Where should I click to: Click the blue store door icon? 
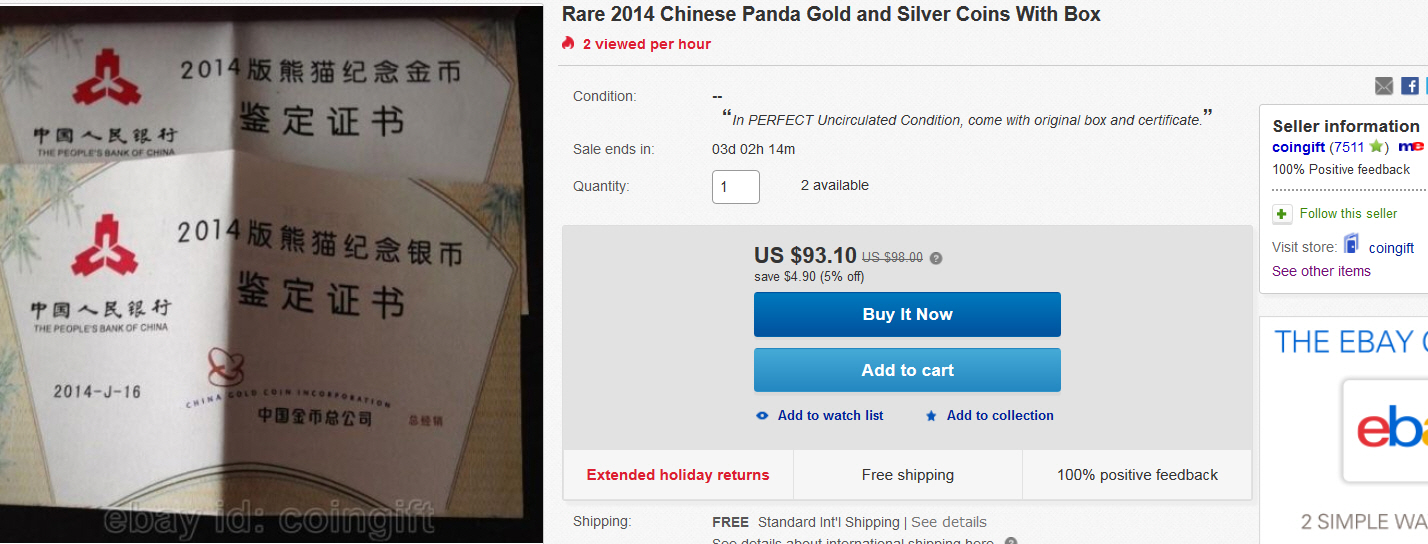(x=1352, y=244)
